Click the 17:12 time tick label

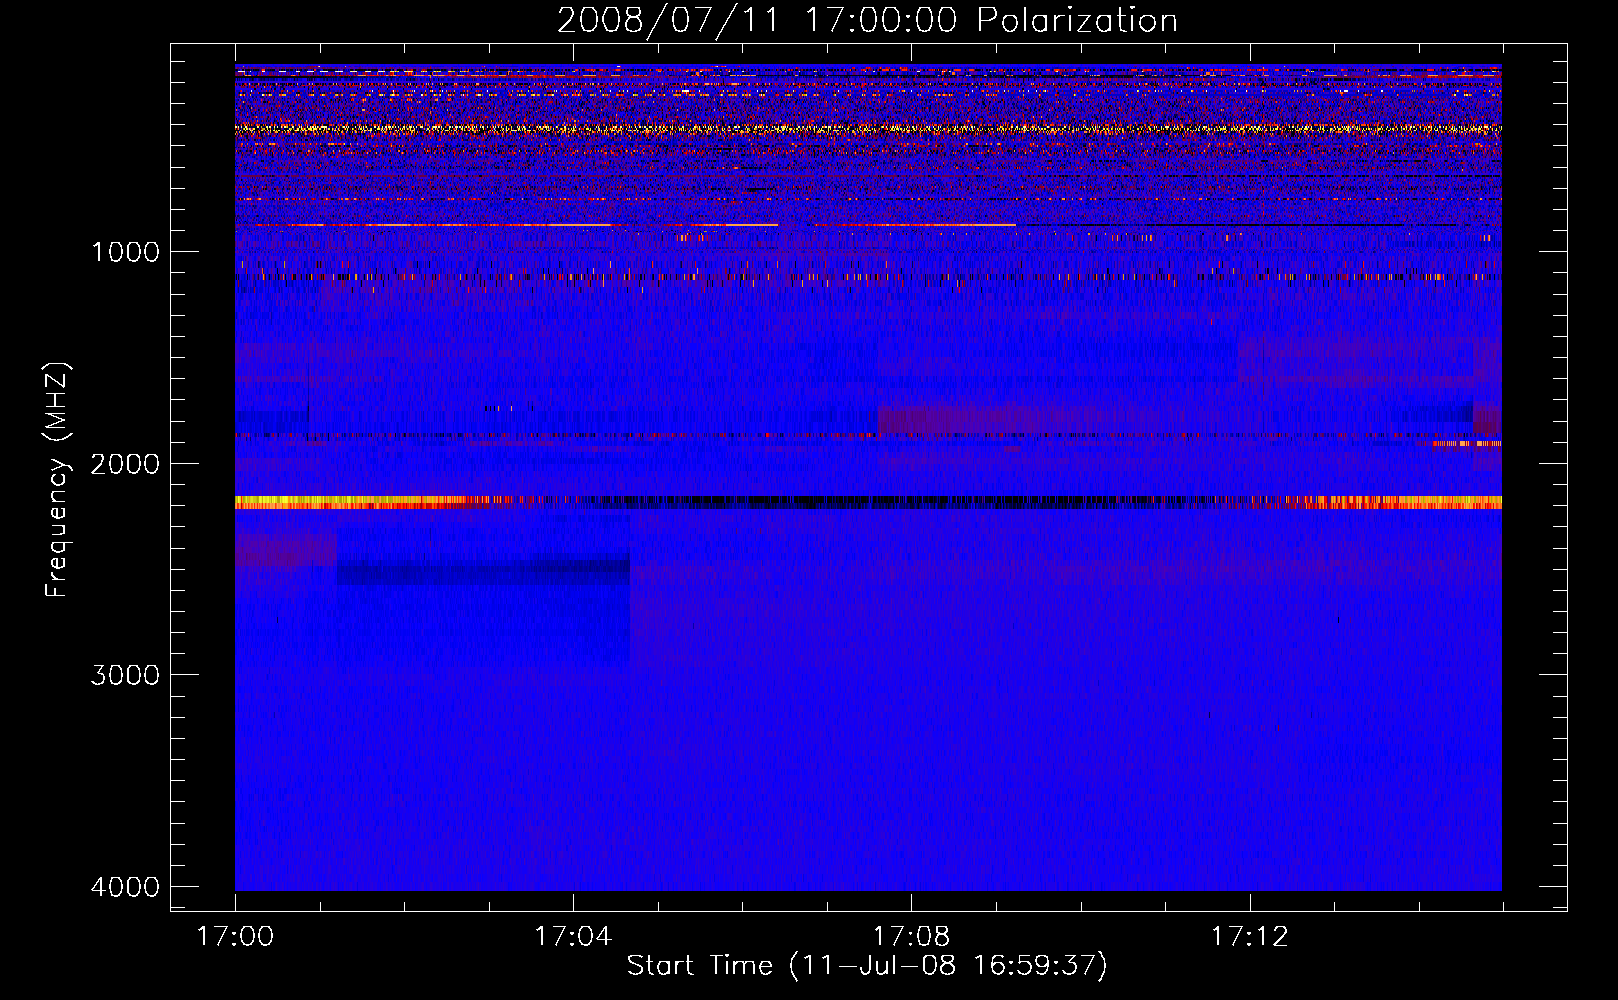click(x=1250, y=937)
